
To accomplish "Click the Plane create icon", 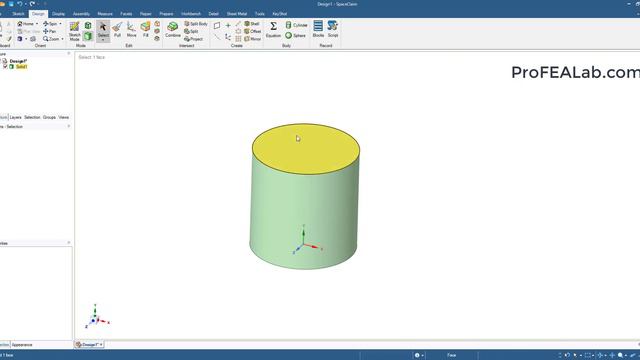I will pos(217,25).
